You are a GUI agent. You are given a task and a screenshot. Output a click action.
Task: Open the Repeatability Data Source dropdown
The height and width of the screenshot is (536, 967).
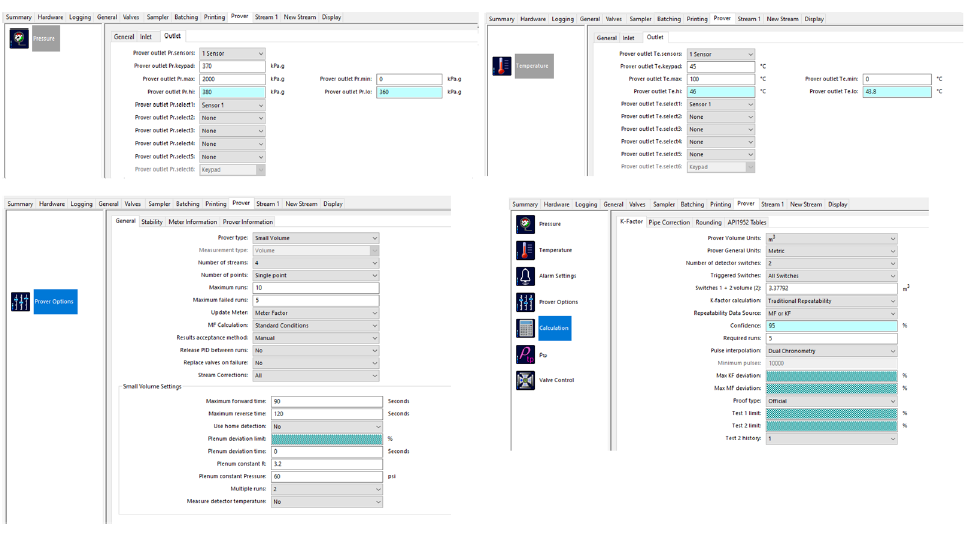click(x=831, y=313)
